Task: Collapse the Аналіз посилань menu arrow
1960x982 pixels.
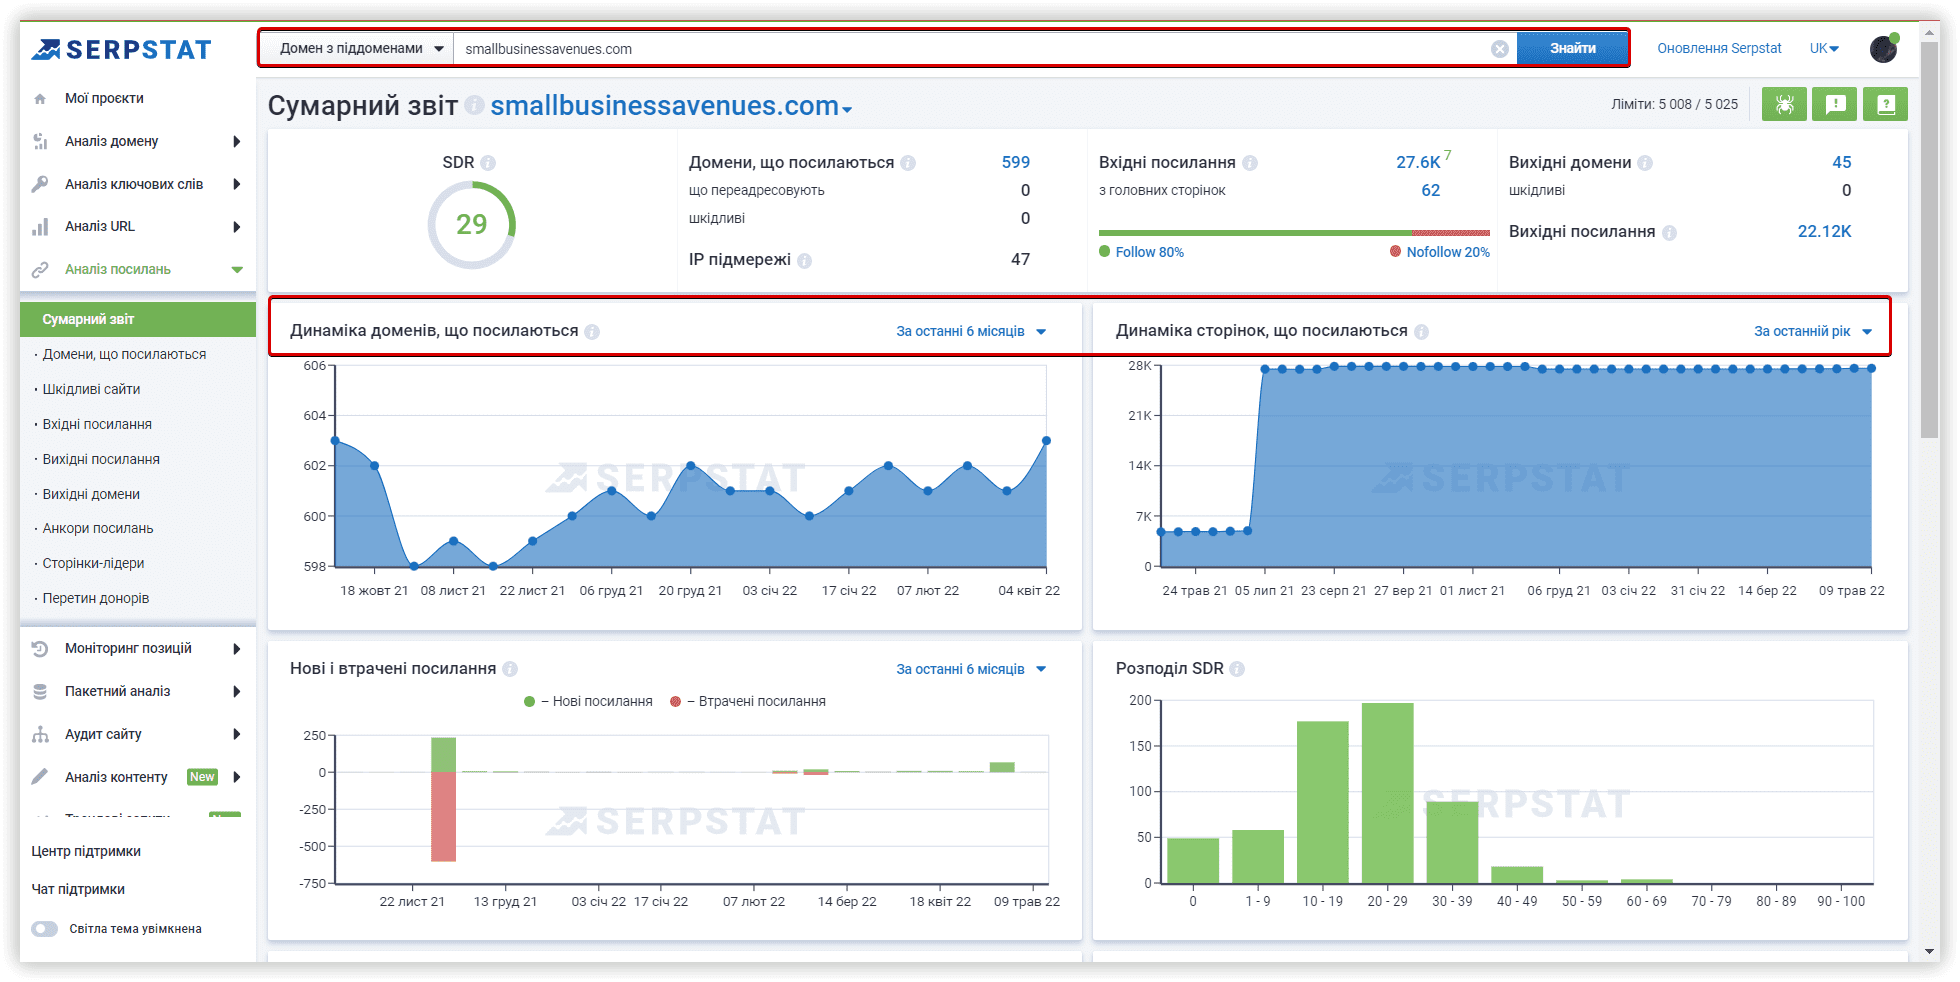Action: 237,270
